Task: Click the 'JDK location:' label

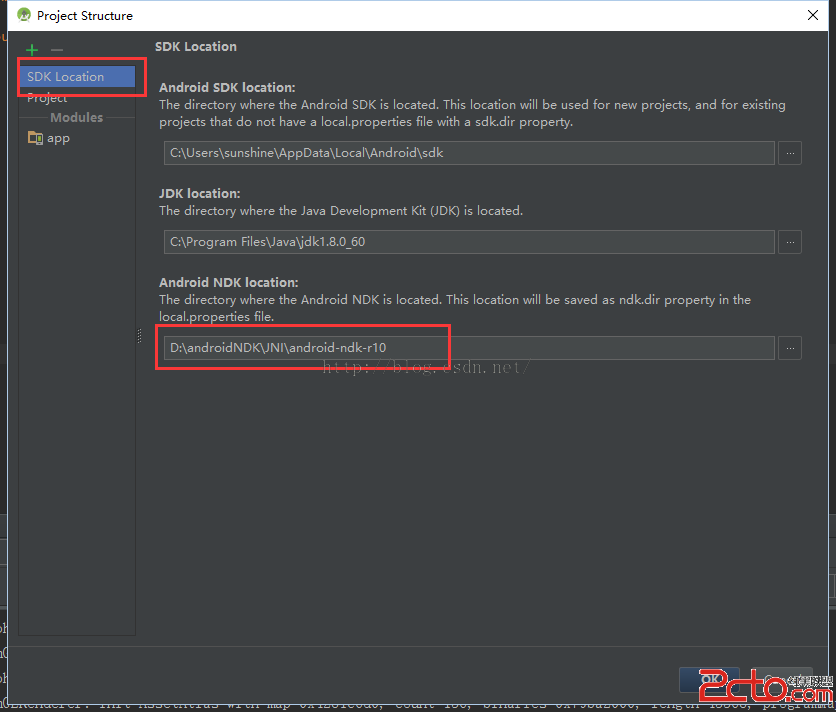Action: click(x=199, y=194)
